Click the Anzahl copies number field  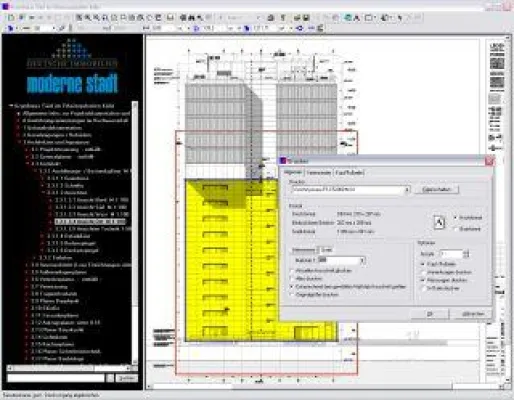click(x=451, y=254)
